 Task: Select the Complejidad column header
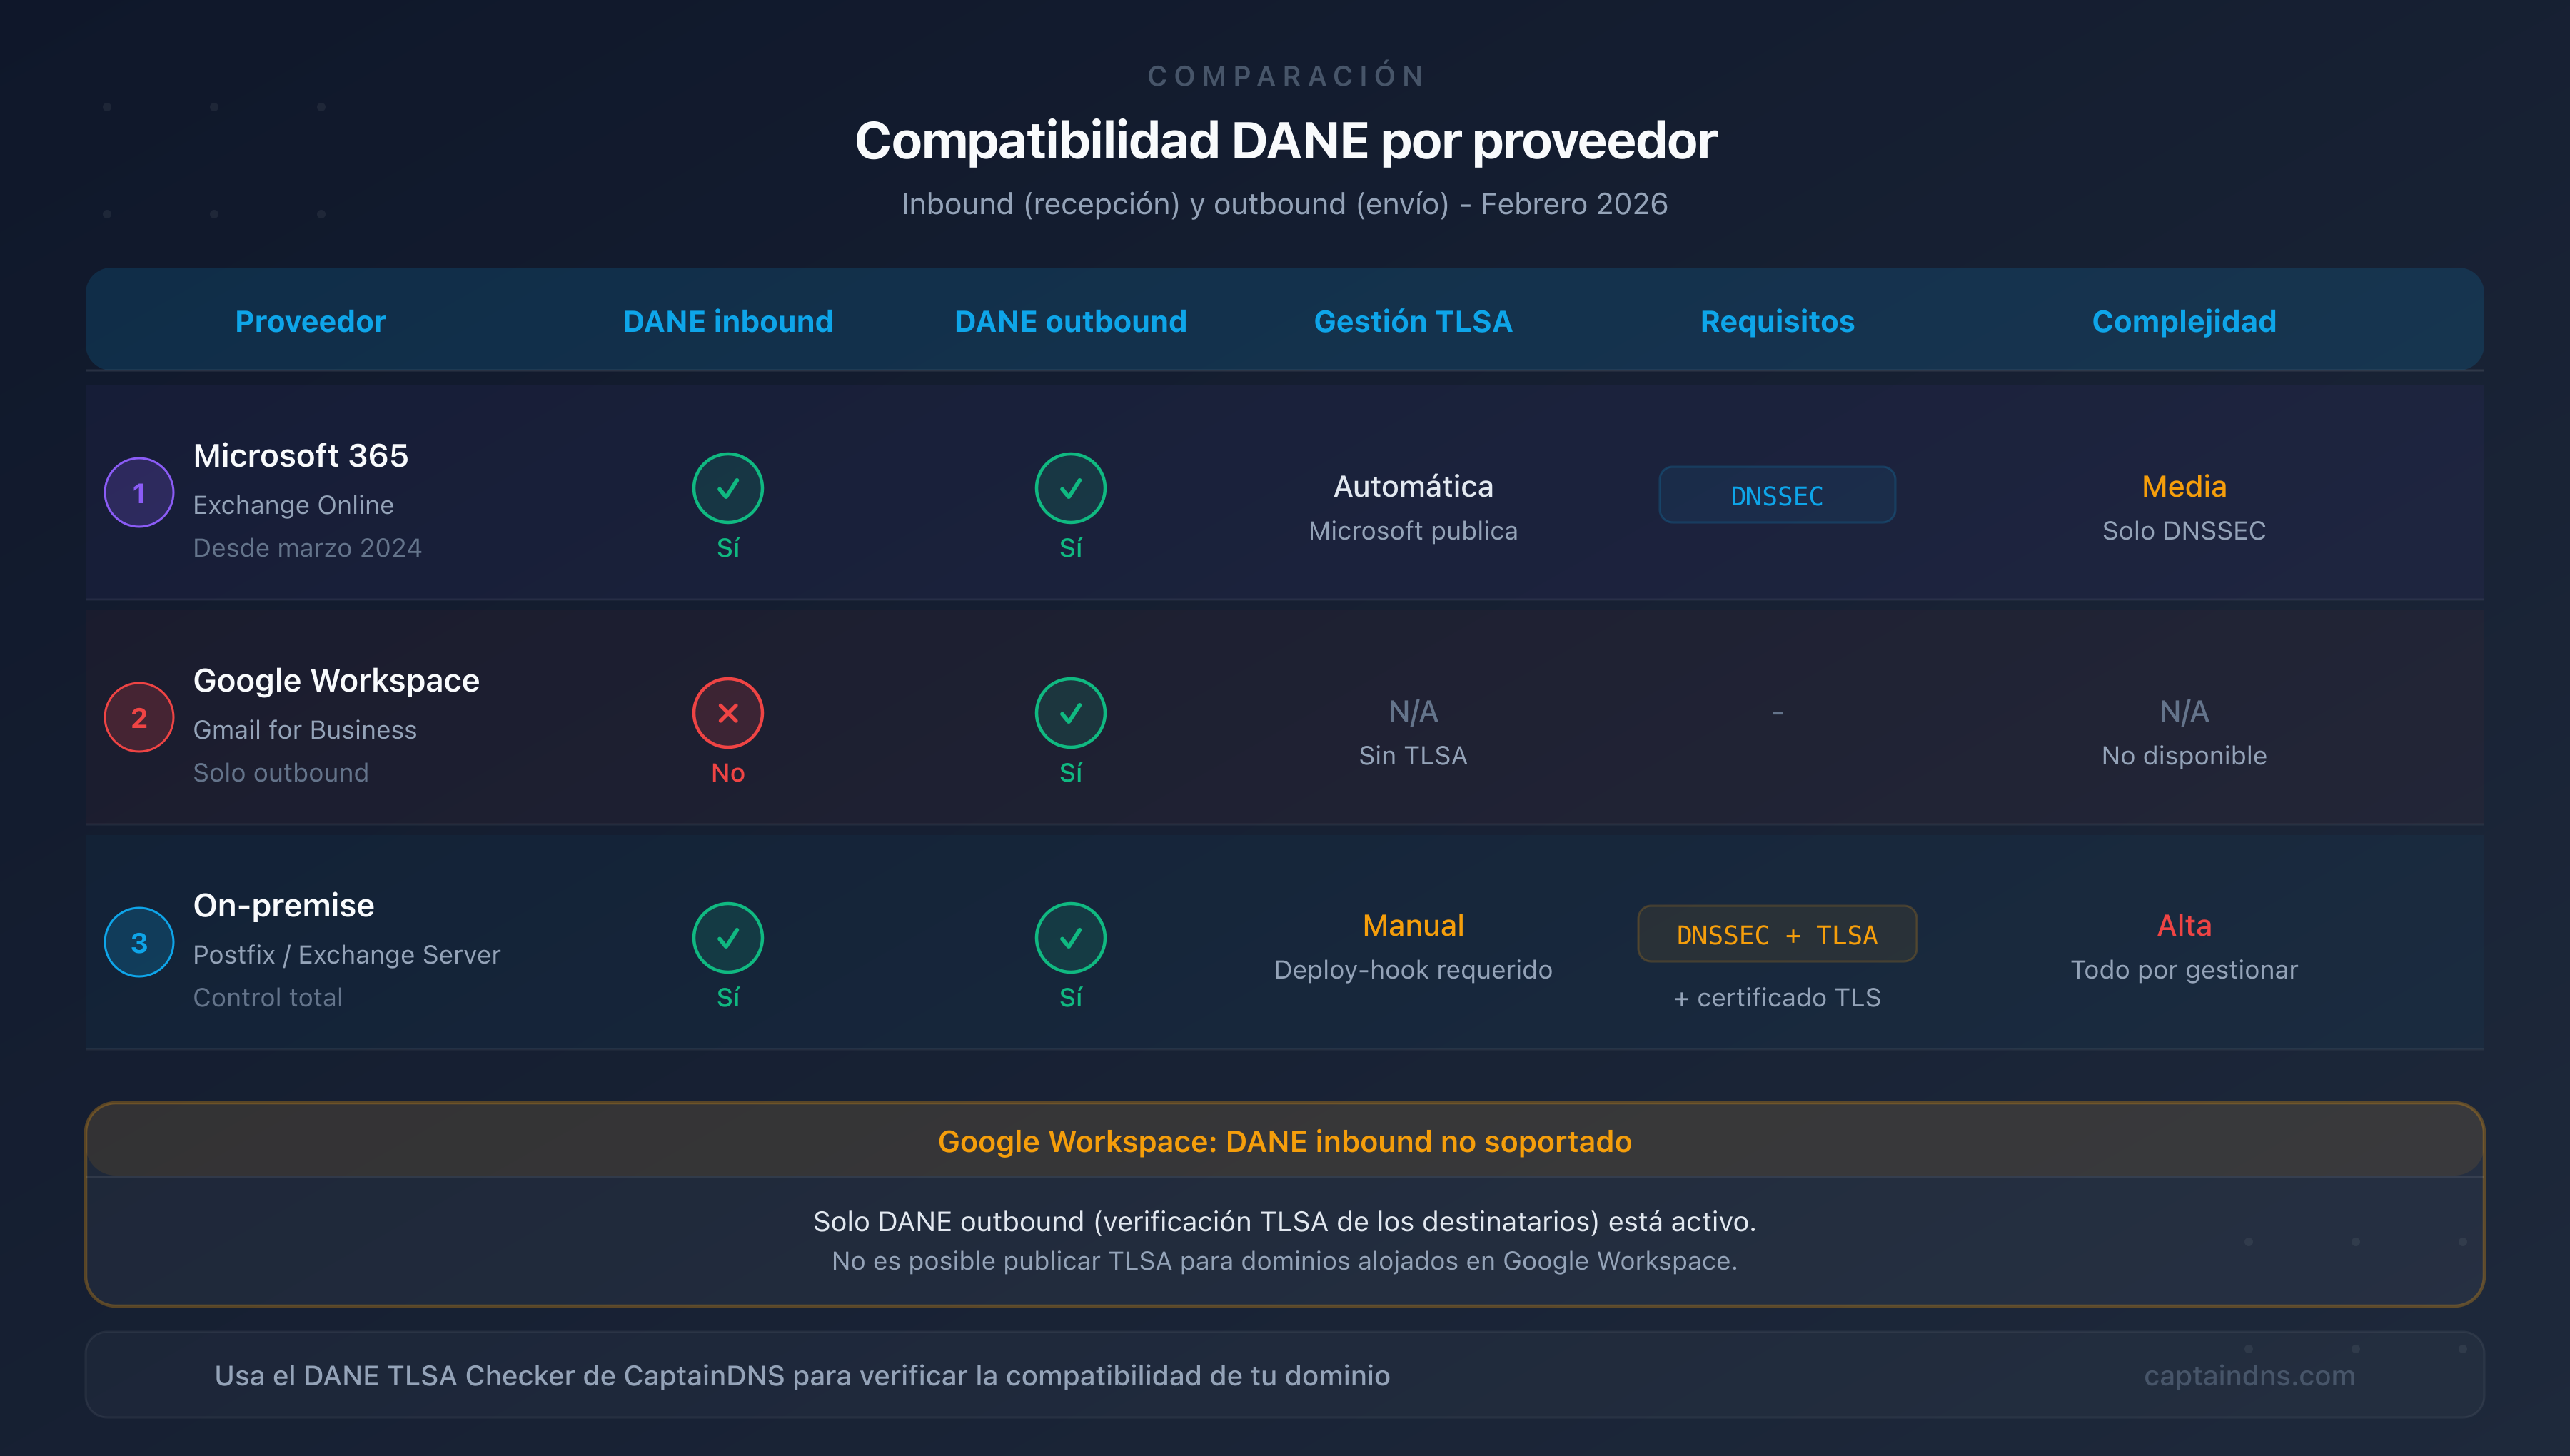point(2183,321)
